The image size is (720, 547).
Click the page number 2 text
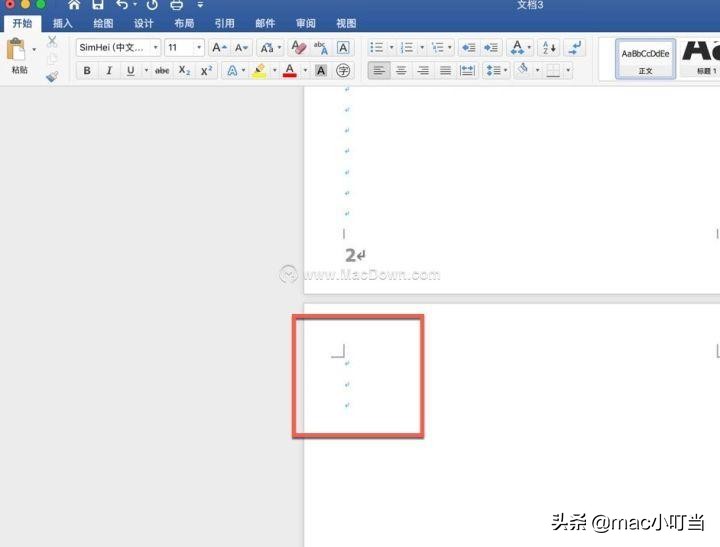350,256
